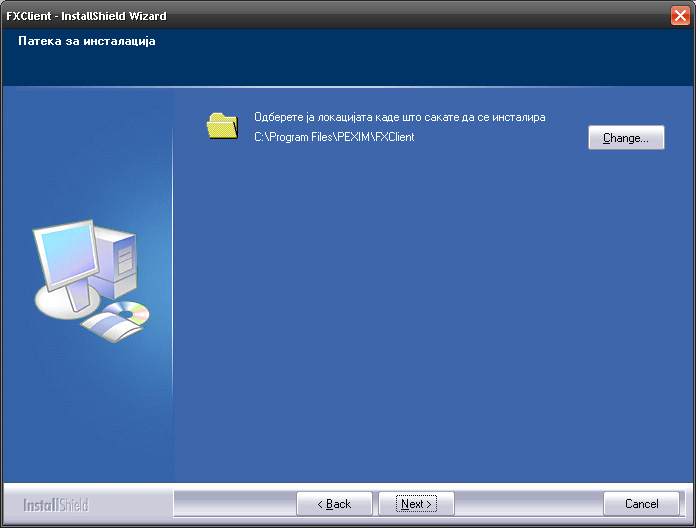
Task: Click the InstallShield logo at bottom left
Action: 56,505
